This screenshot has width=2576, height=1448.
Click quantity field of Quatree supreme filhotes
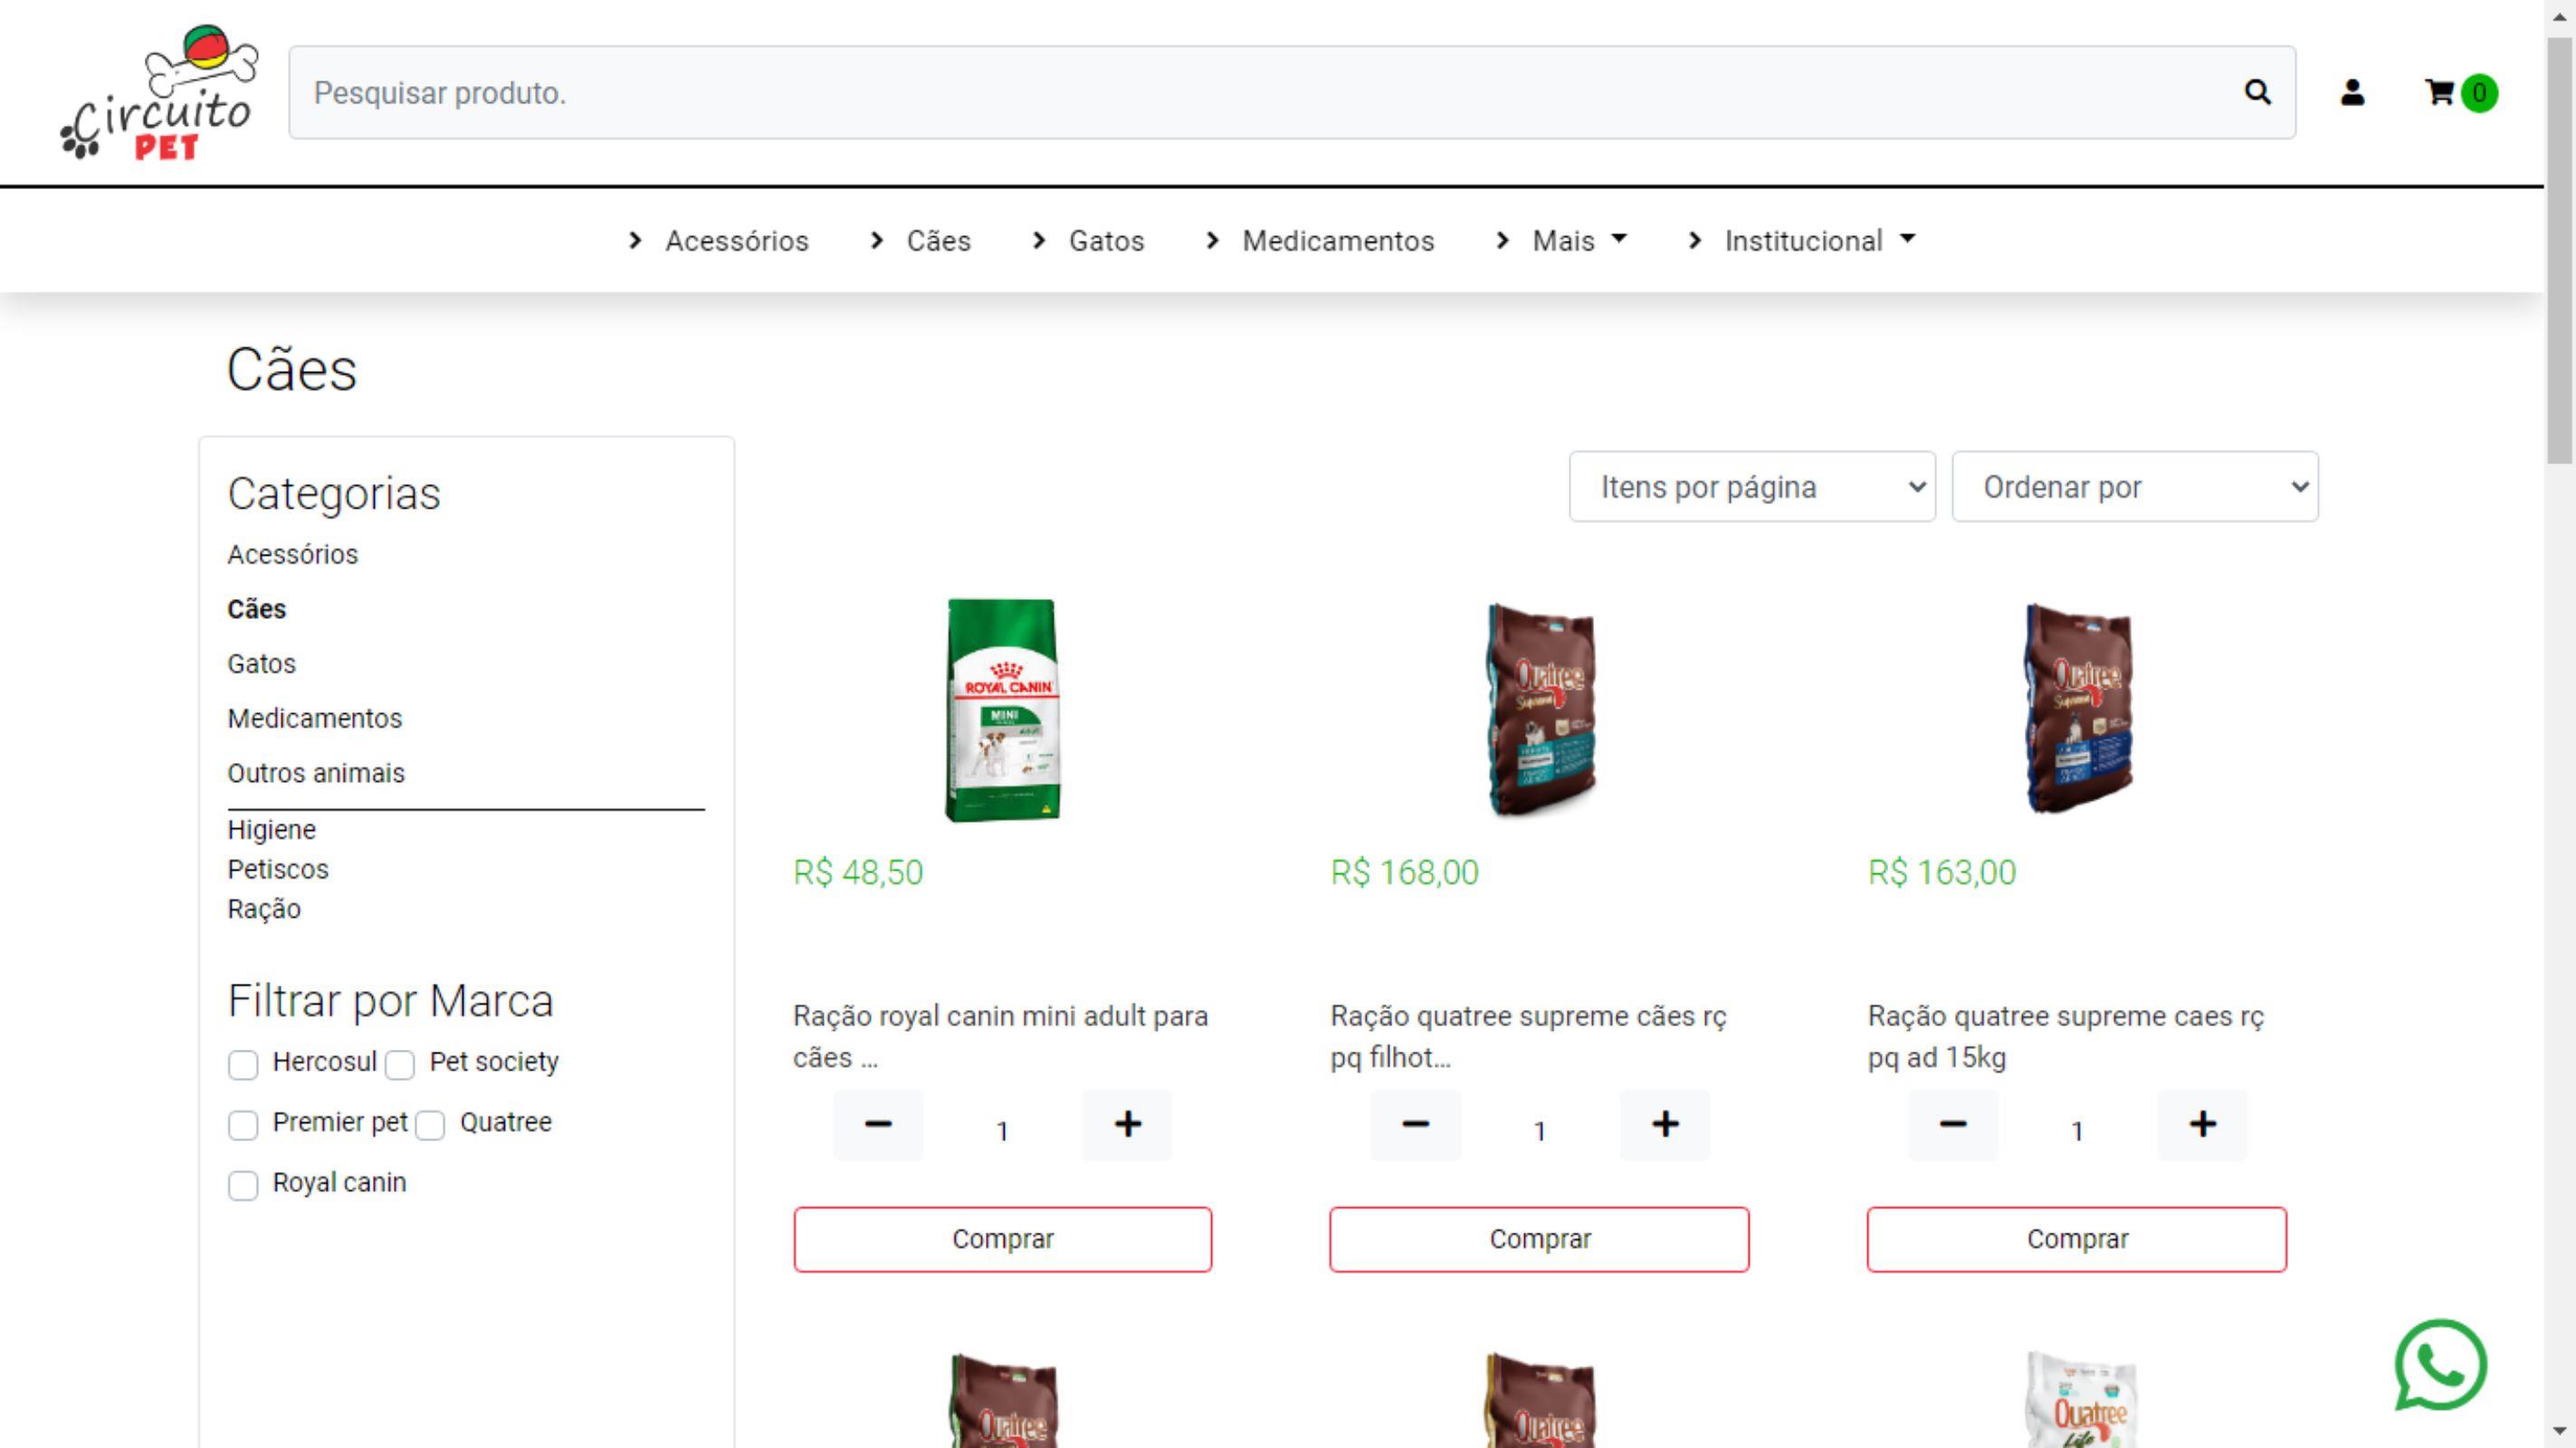(1540, 1130)
